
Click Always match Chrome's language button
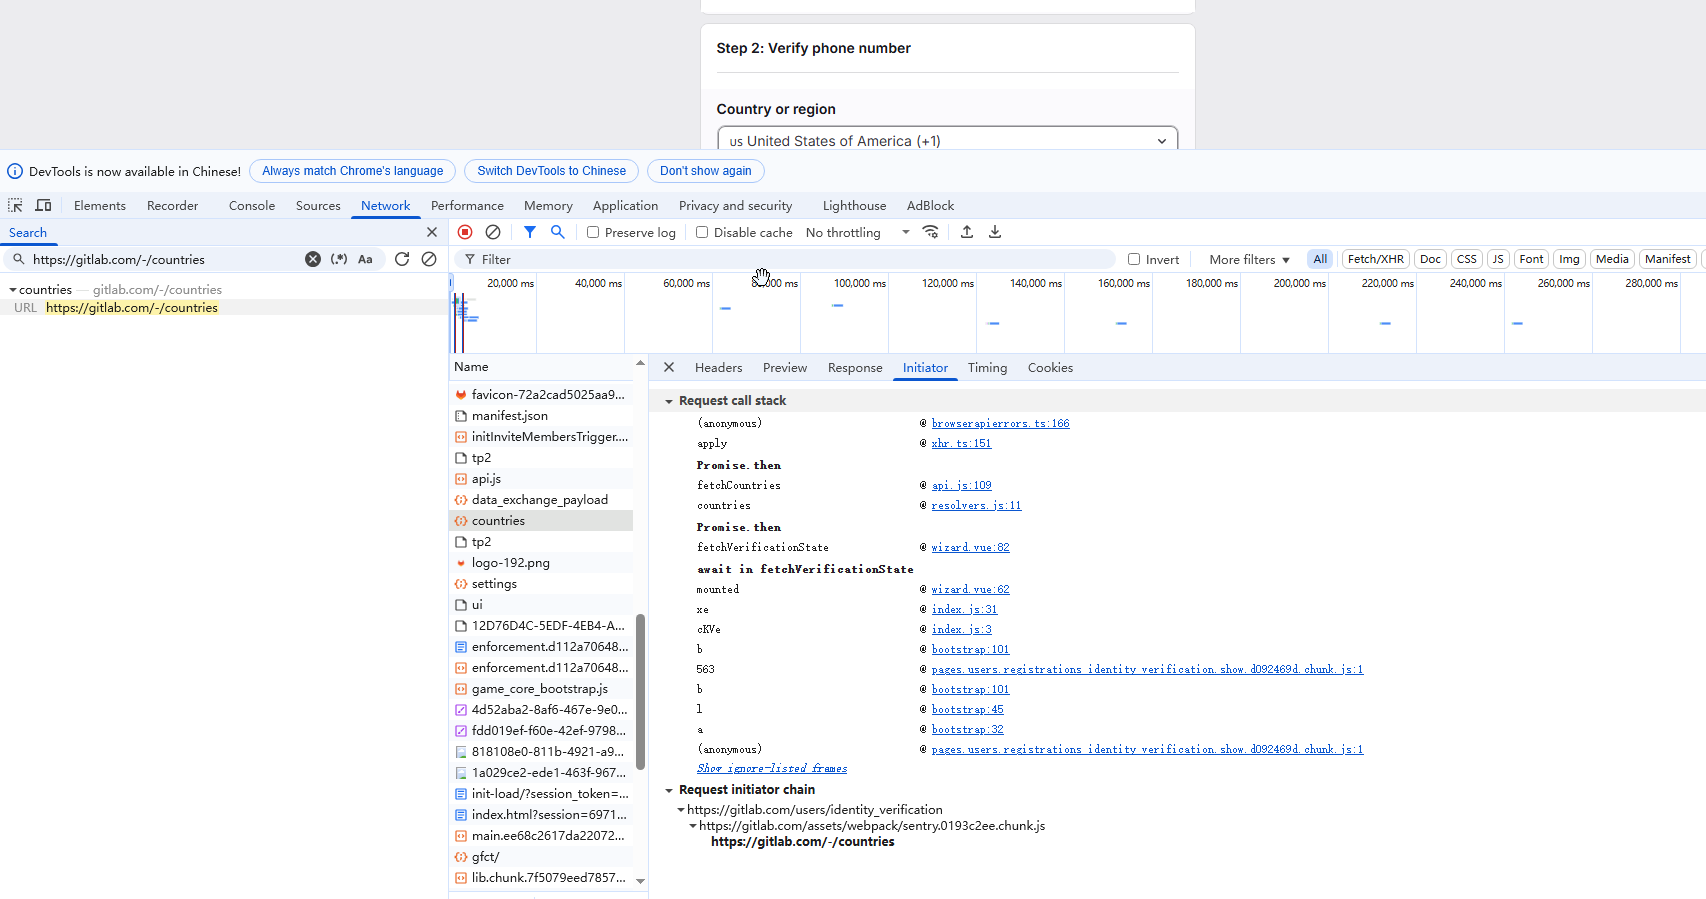coord(353,171)
